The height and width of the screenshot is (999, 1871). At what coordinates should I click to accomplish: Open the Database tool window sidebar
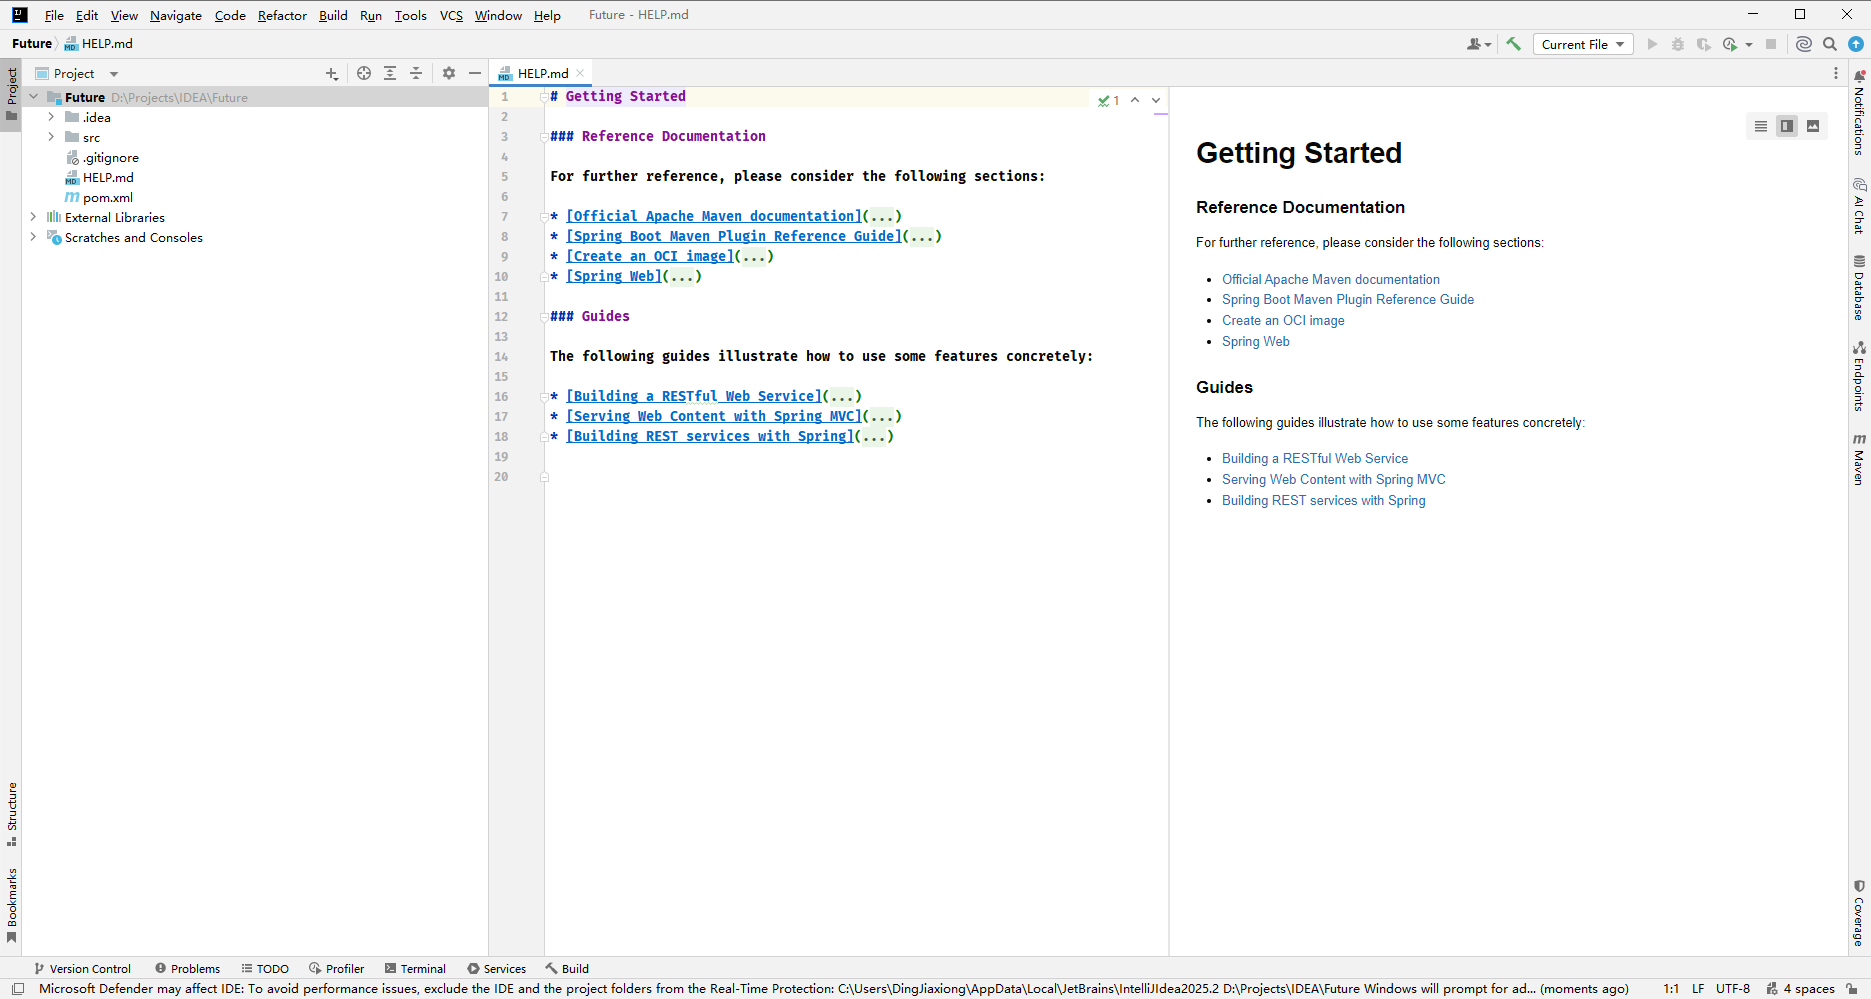1859,287
